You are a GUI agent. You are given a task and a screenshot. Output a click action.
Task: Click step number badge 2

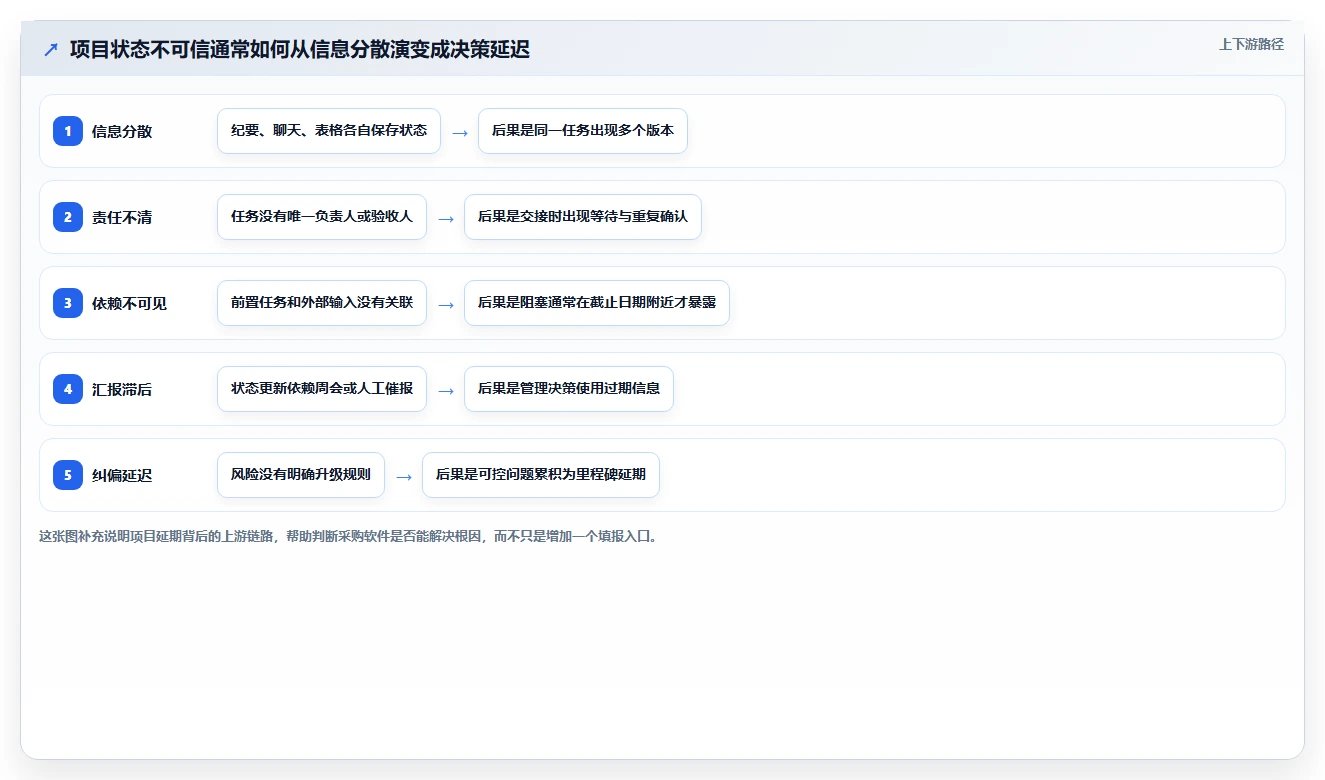coord(68,217)
